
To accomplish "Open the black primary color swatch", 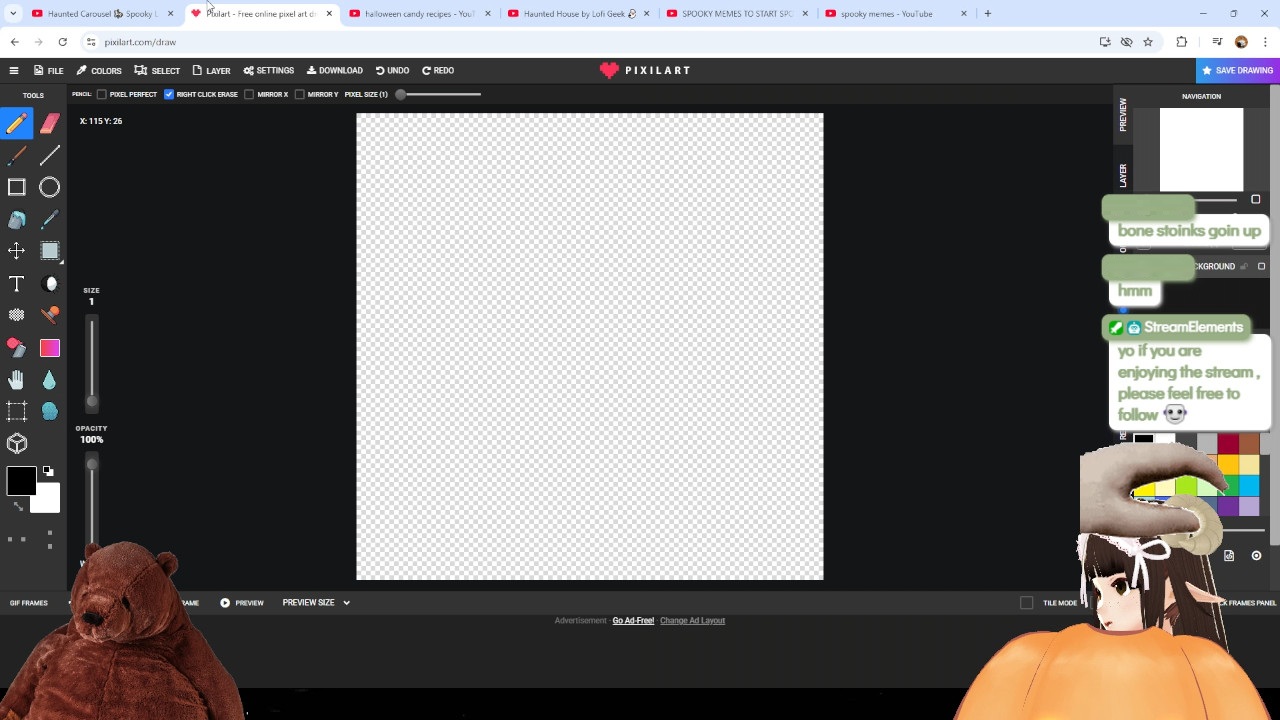I will (x=21, y=481).
